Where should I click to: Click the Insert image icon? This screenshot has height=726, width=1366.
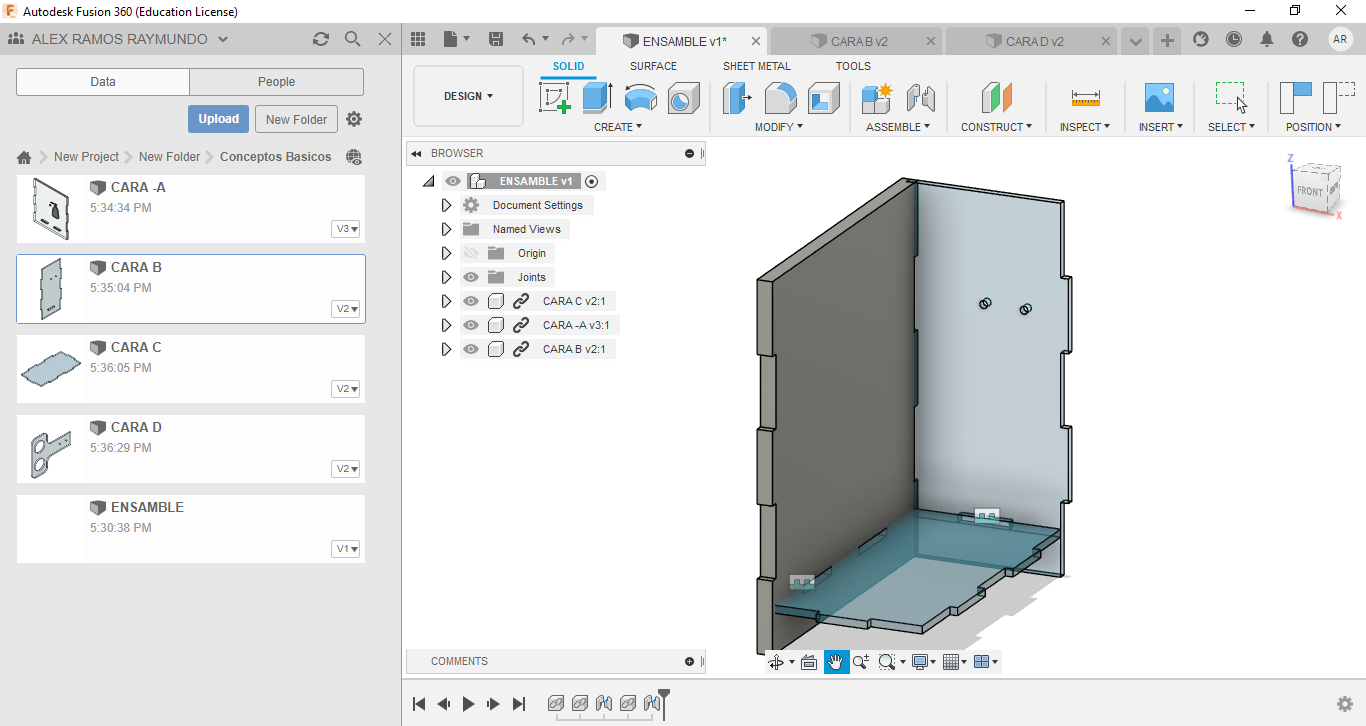click(x=1159, y=98)
